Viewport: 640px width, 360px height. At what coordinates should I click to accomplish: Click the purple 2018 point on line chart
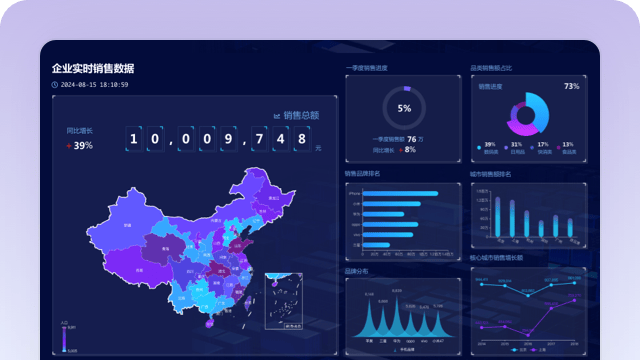click(x=574, y=300)
